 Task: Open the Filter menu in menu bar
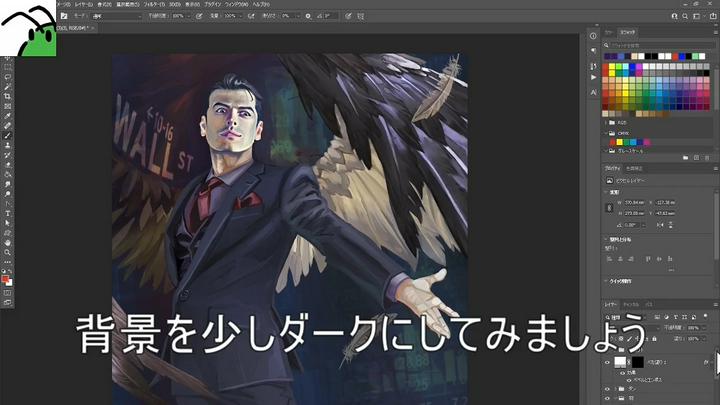[154, 4]
